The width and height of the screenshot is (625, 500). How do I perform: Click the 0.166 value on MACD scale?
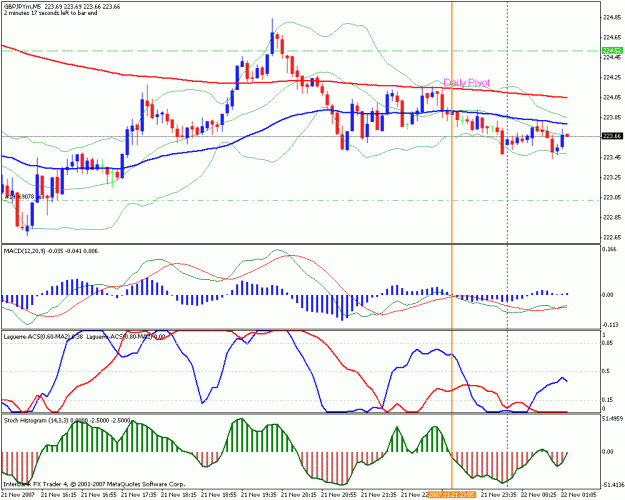[610, 249]
